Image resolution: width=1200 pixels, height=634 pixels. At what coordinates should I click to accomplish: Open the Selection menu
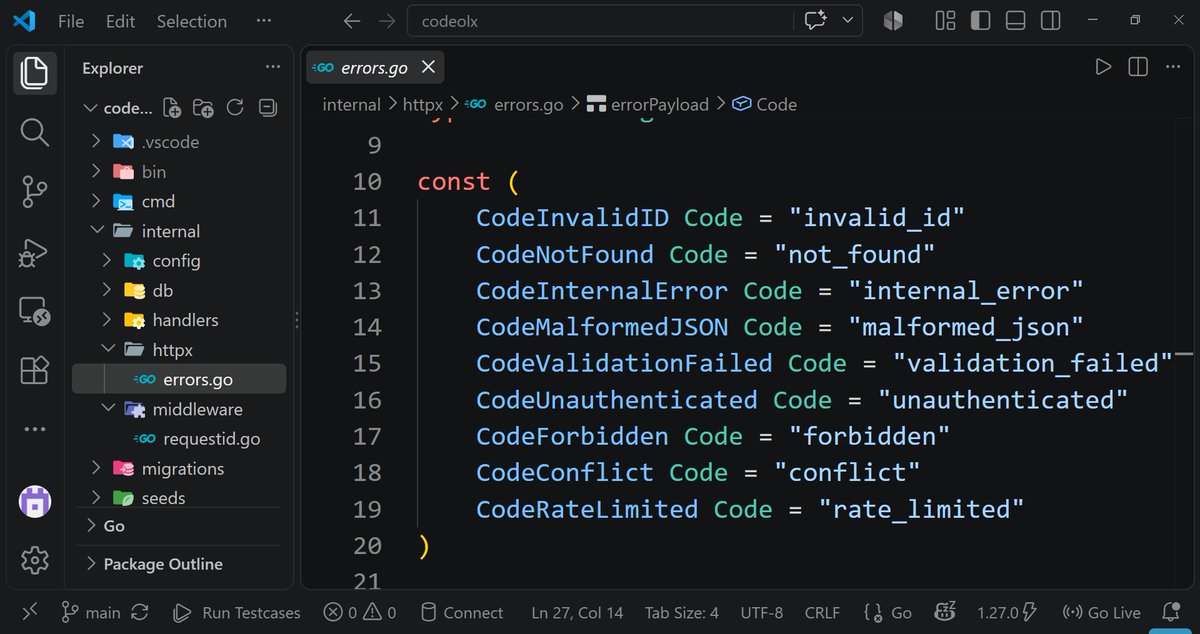coord(192,20)
